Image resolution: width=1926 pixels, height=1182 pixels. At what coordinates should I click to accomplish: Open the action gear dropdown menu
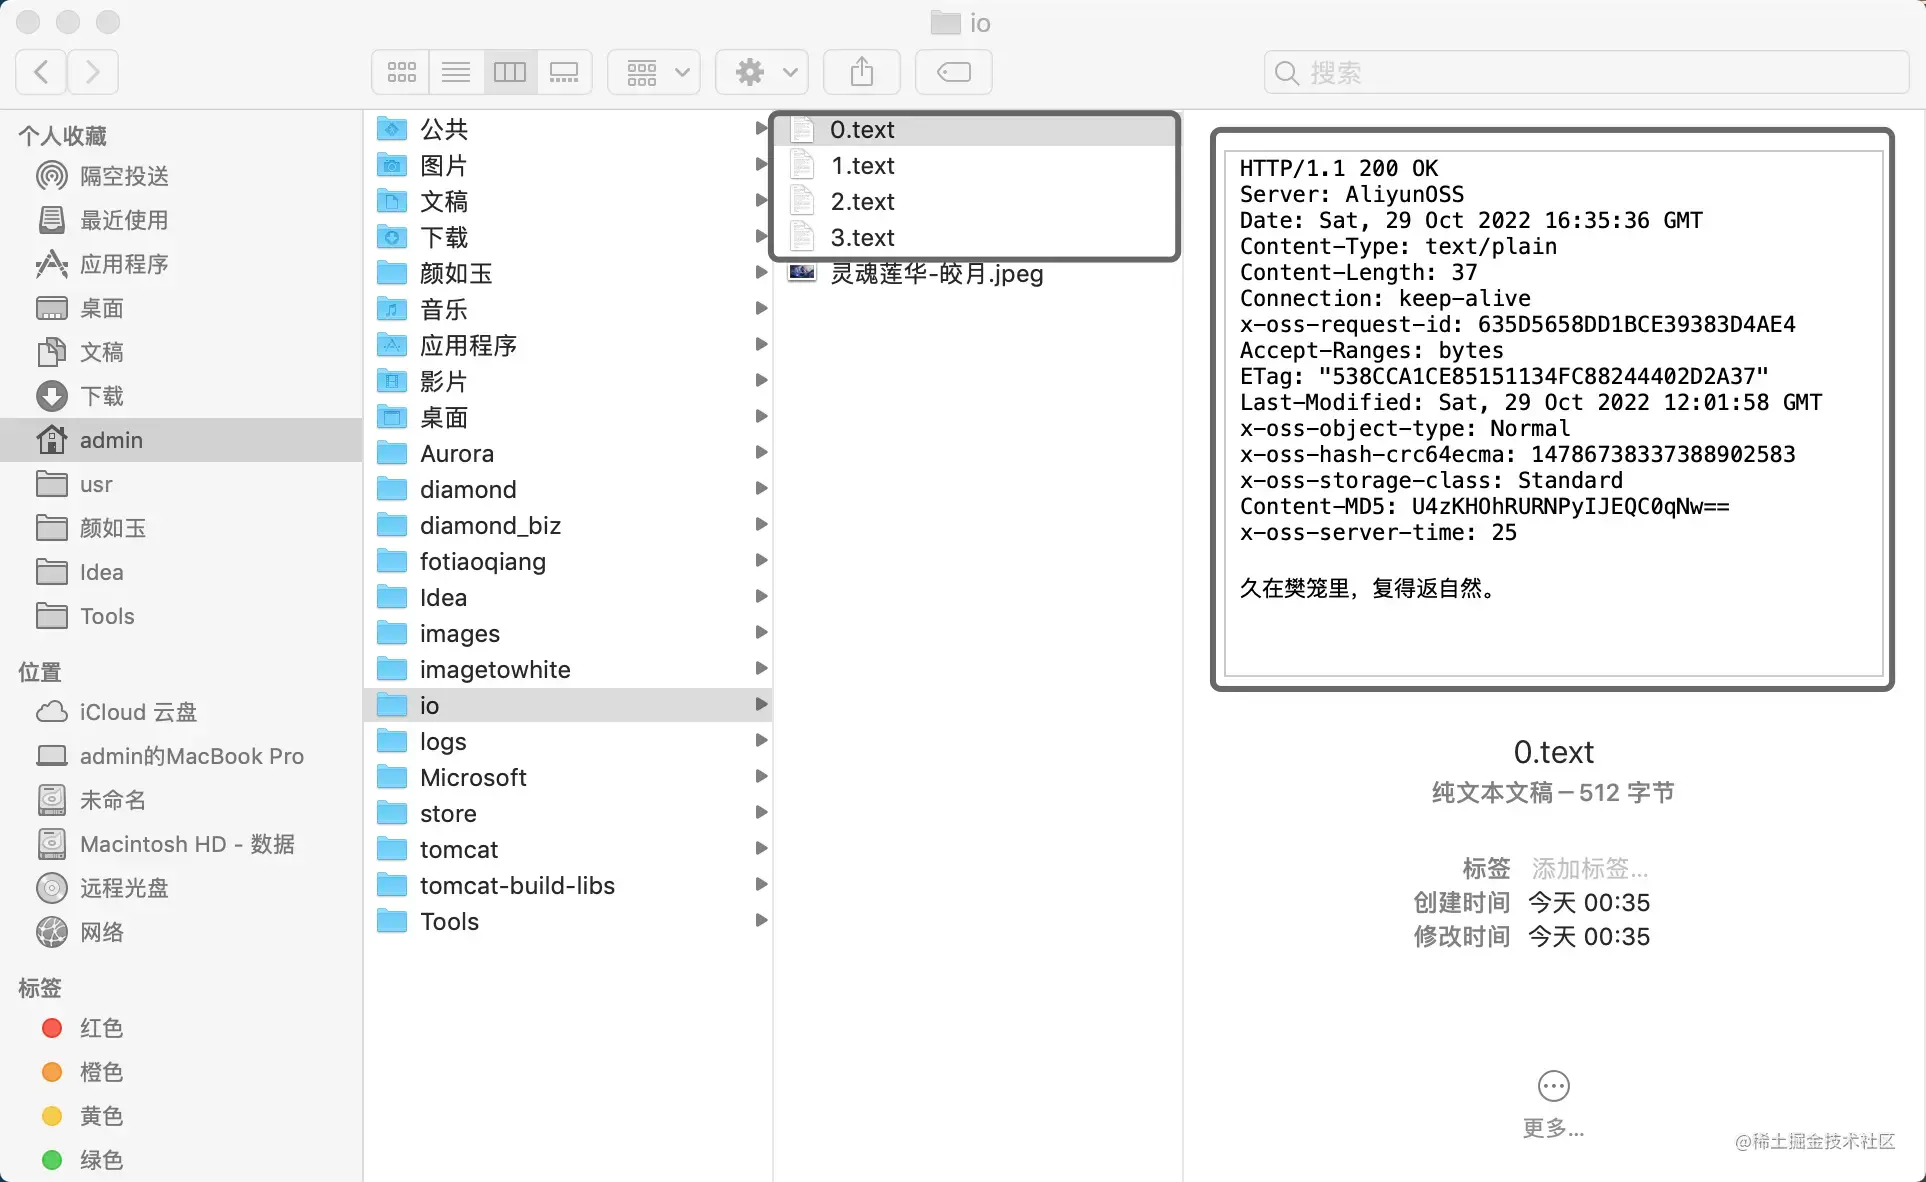coord(761,71)
